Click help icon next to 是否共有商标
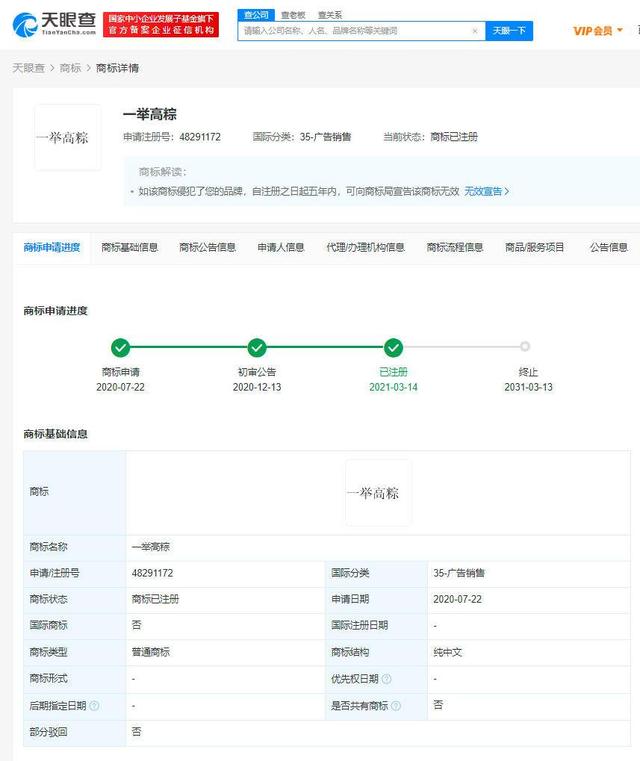The image size is (640, 761). [x=396, y=706]
